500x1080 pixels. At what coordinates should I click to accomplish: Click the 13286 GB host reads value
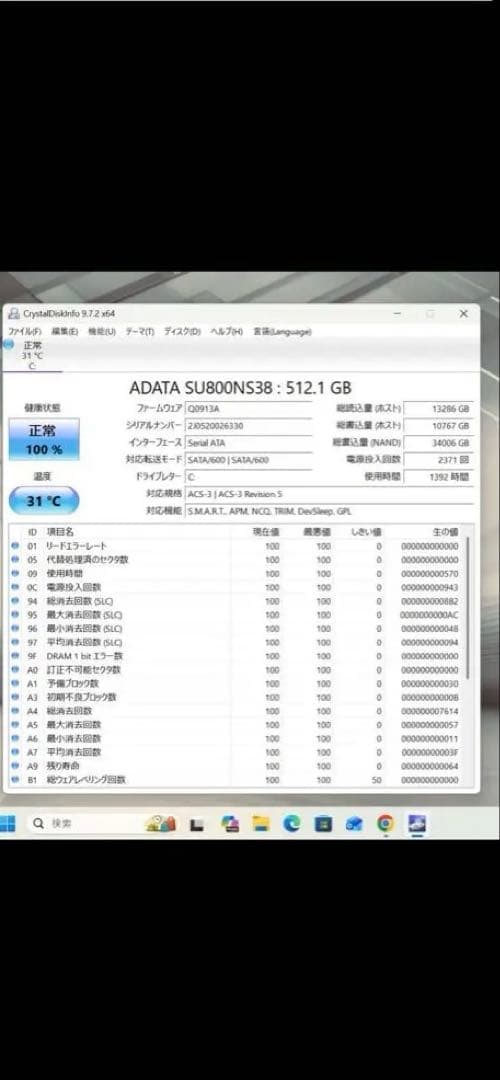point(438,408)
